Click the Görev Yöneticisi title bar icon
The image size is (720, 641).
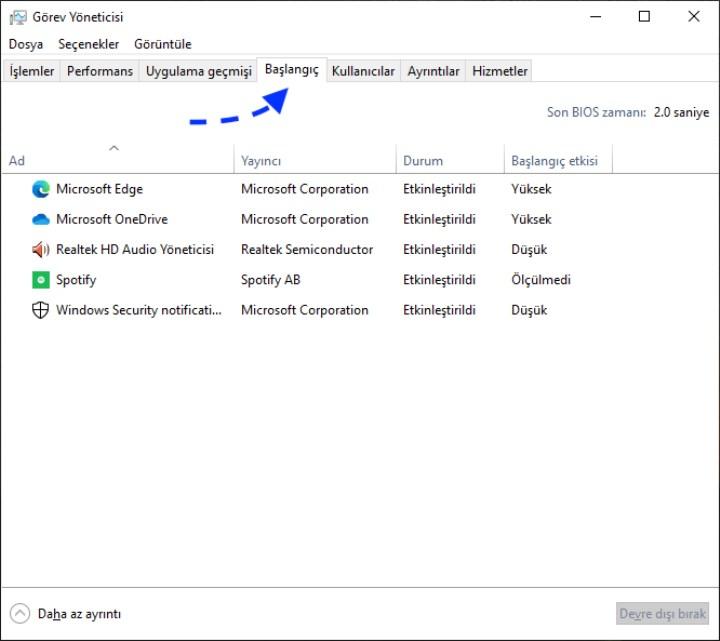tap(18, 17)
